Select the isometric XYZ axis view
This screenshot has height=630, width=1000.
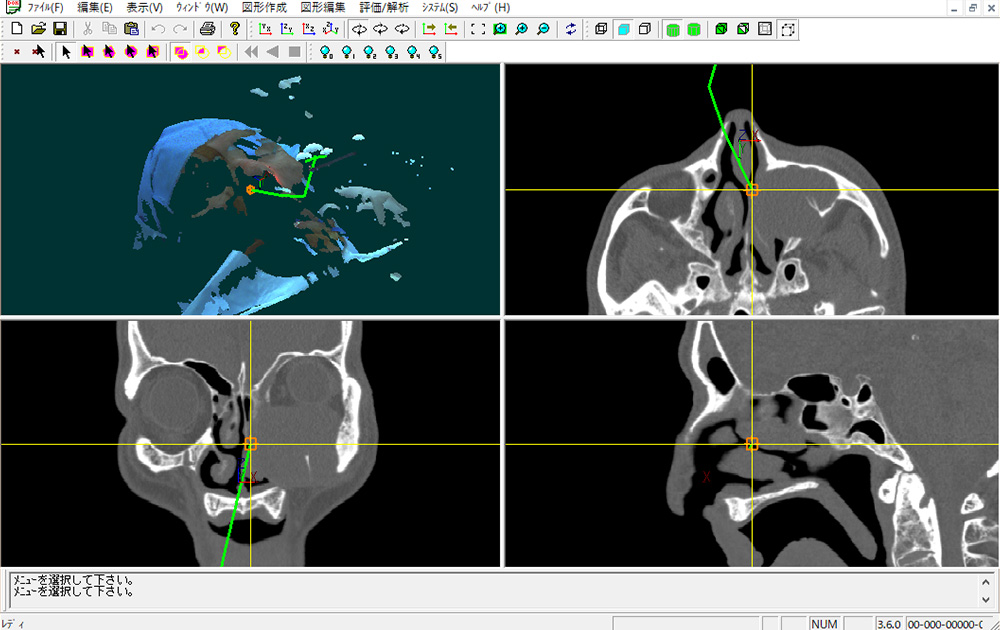pyautogui.click(x=330, y=29)
